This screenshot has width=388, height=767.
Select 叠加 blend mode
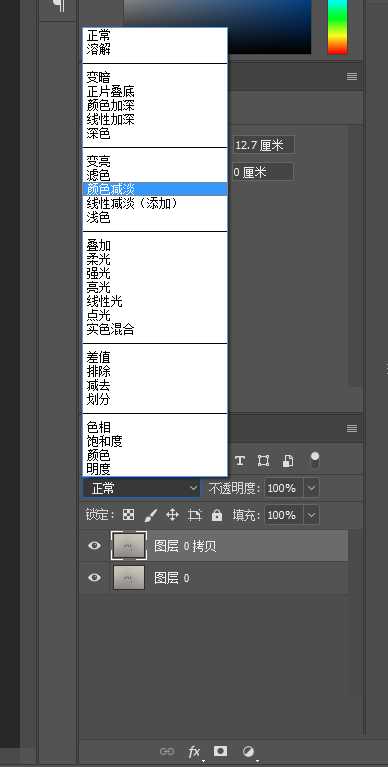(x=155, y=246)
